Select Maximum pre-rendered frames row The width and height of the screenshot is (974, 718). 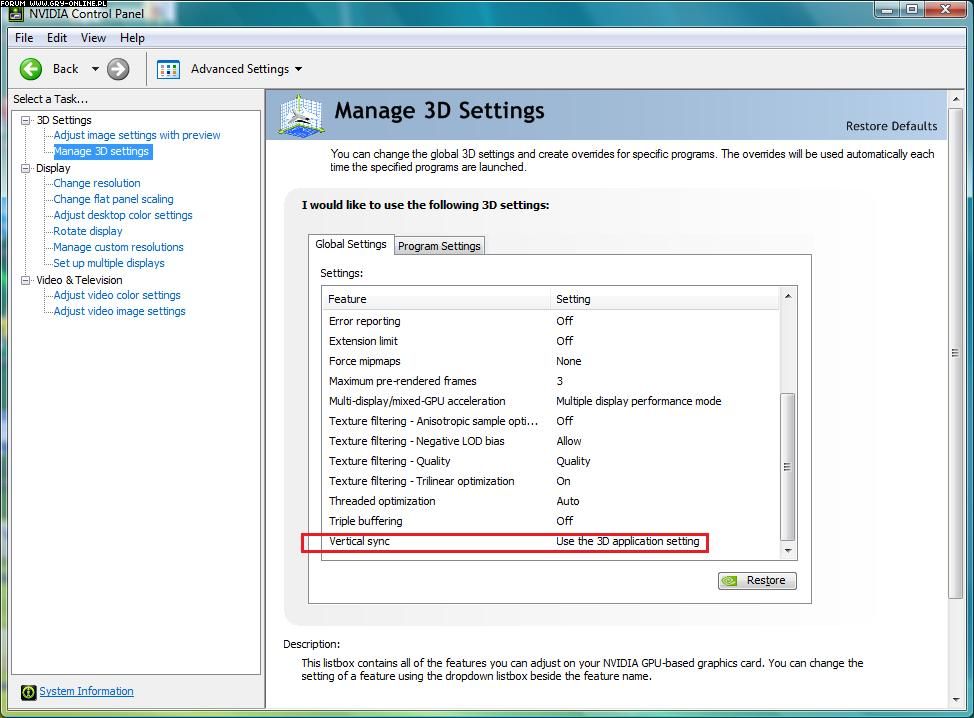(551, 381)
